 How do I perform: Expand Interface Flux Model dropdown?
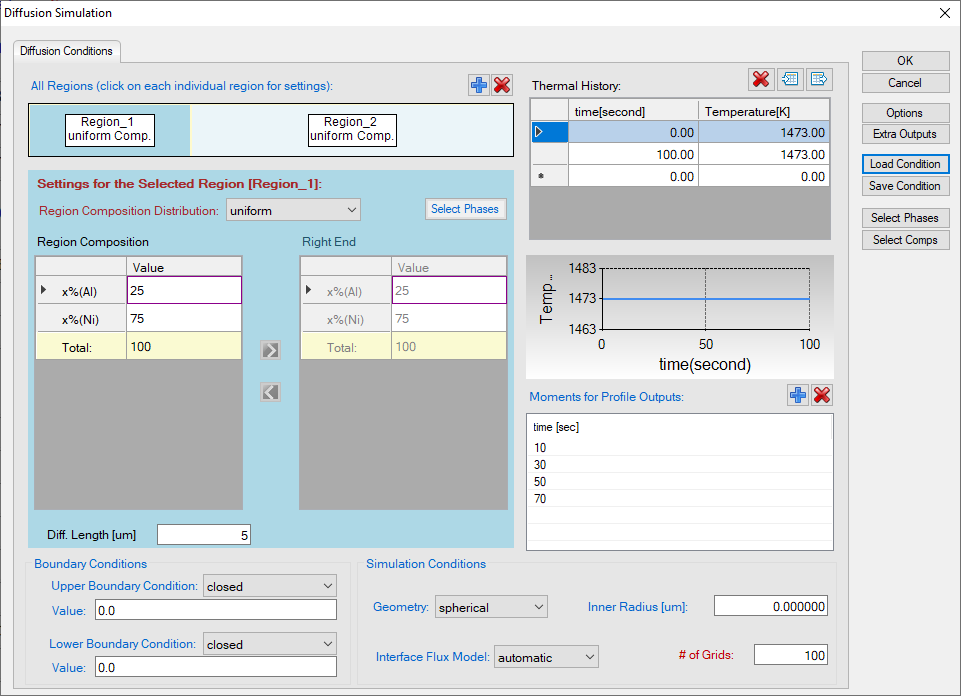point(546,657)
